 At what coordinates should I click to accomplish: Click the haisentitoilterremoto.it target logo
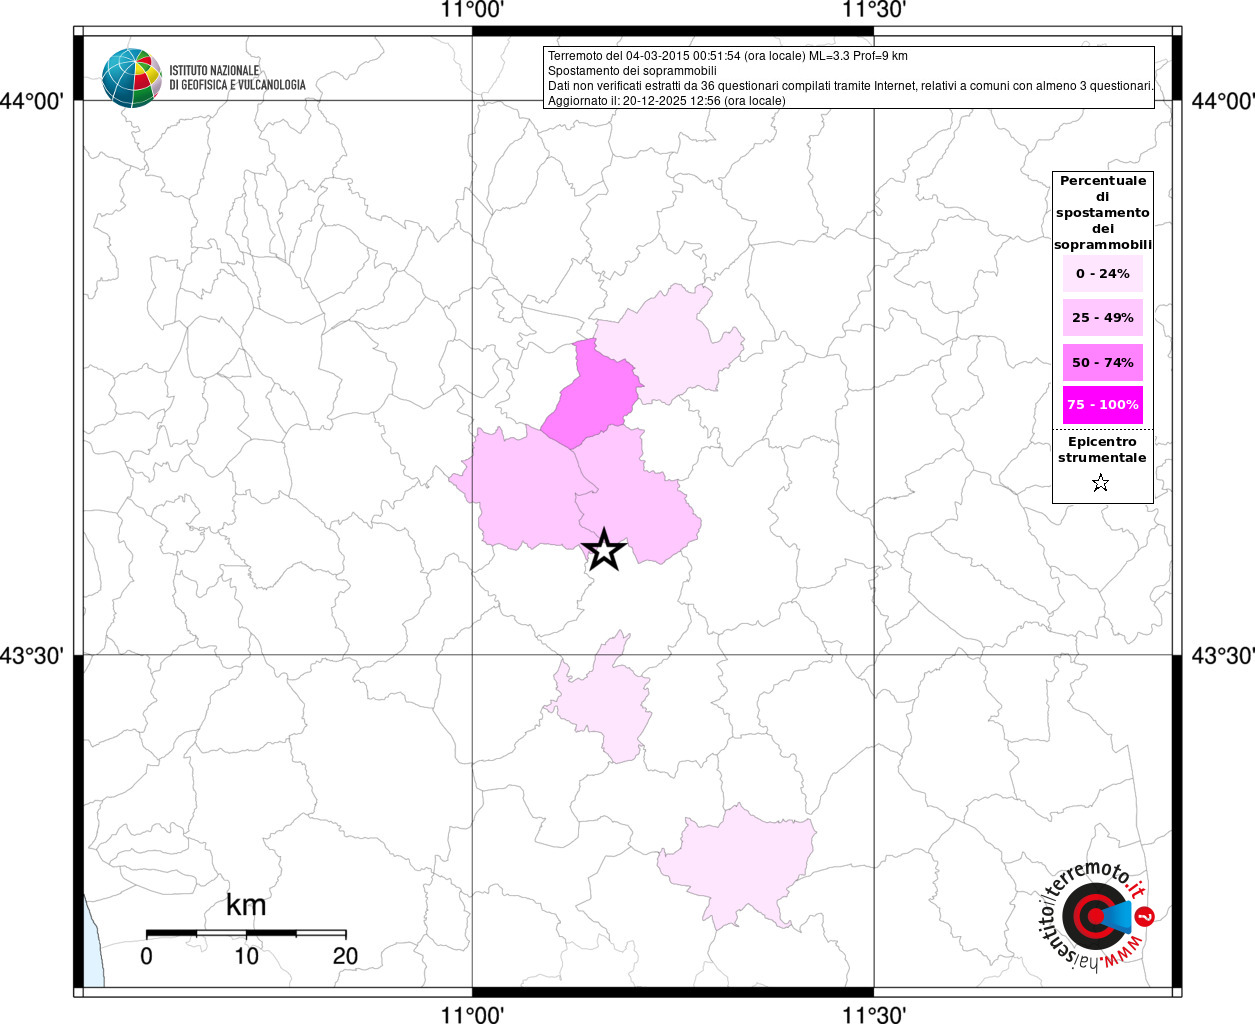tap(1095, 915)
